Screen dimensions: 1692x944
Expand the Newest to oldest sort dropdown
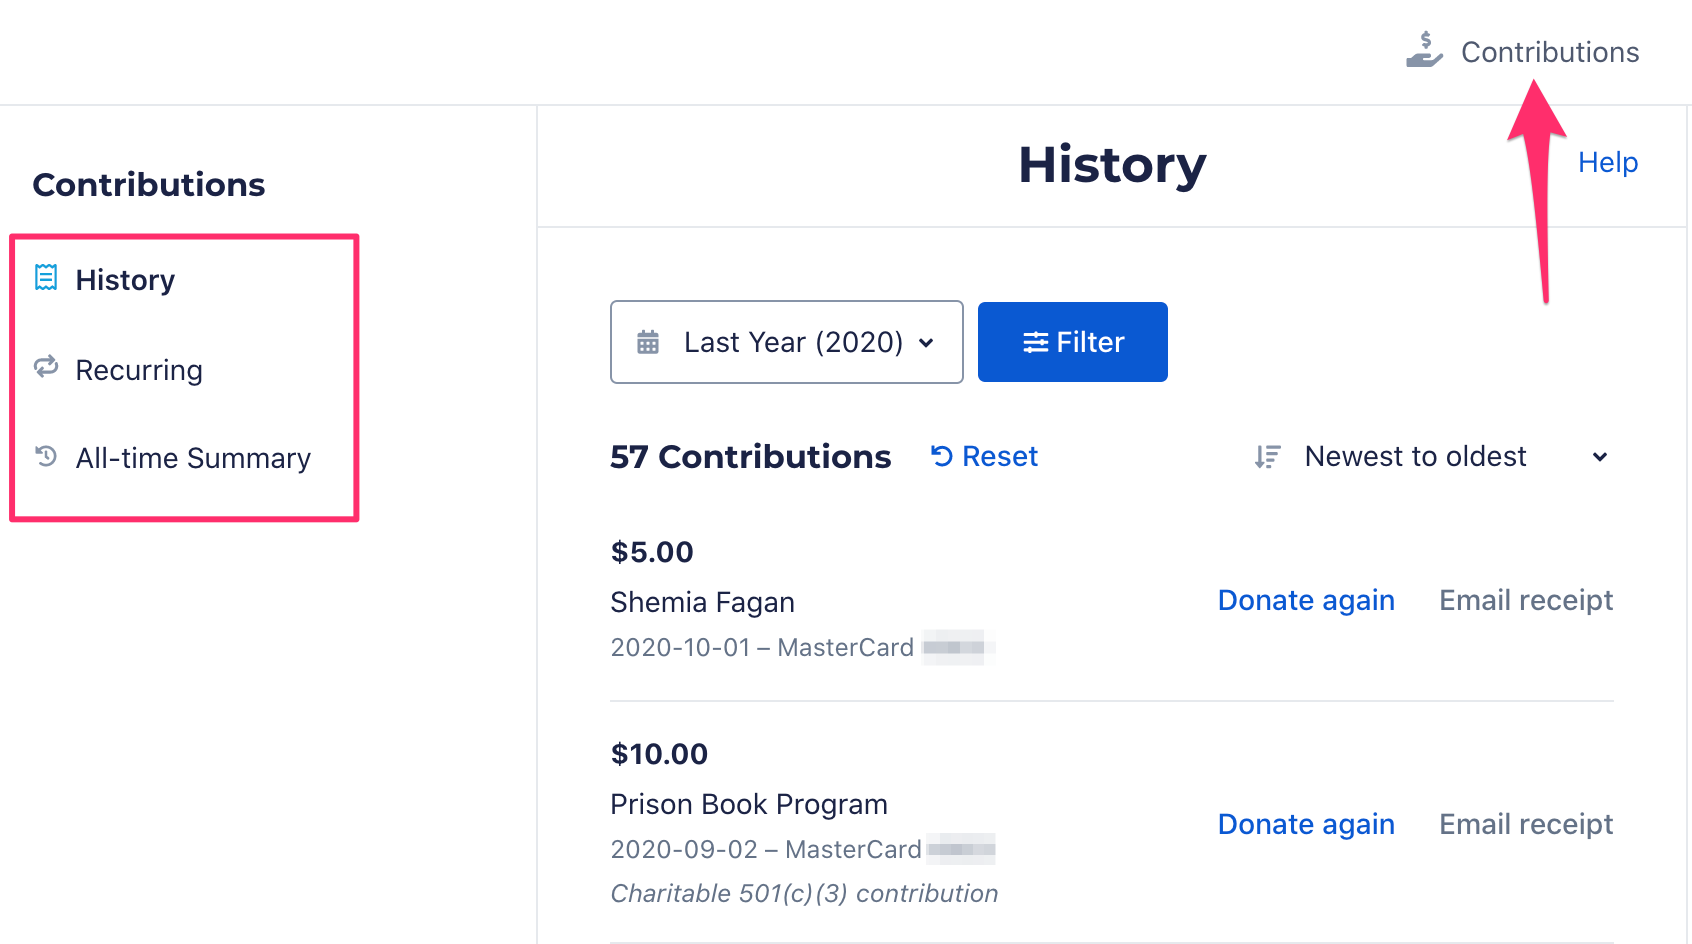click(x=1432, y=457)
